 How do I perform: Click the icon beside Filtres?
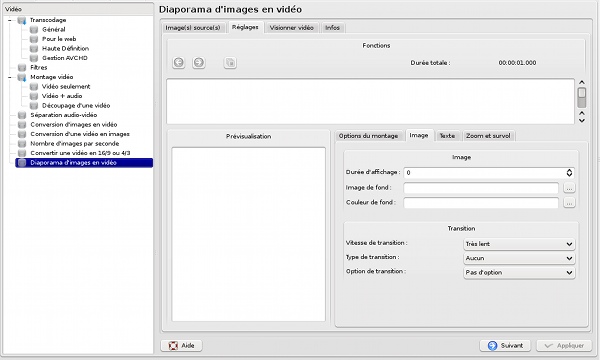22,68
